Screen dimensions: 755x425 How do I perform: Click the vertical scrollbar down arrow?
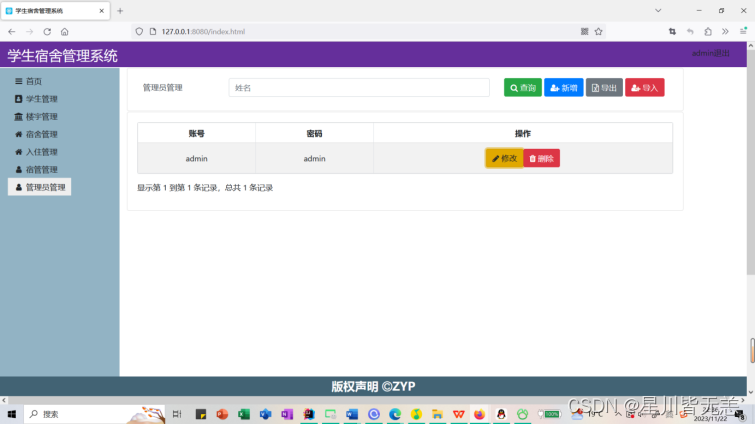[751, 392]
